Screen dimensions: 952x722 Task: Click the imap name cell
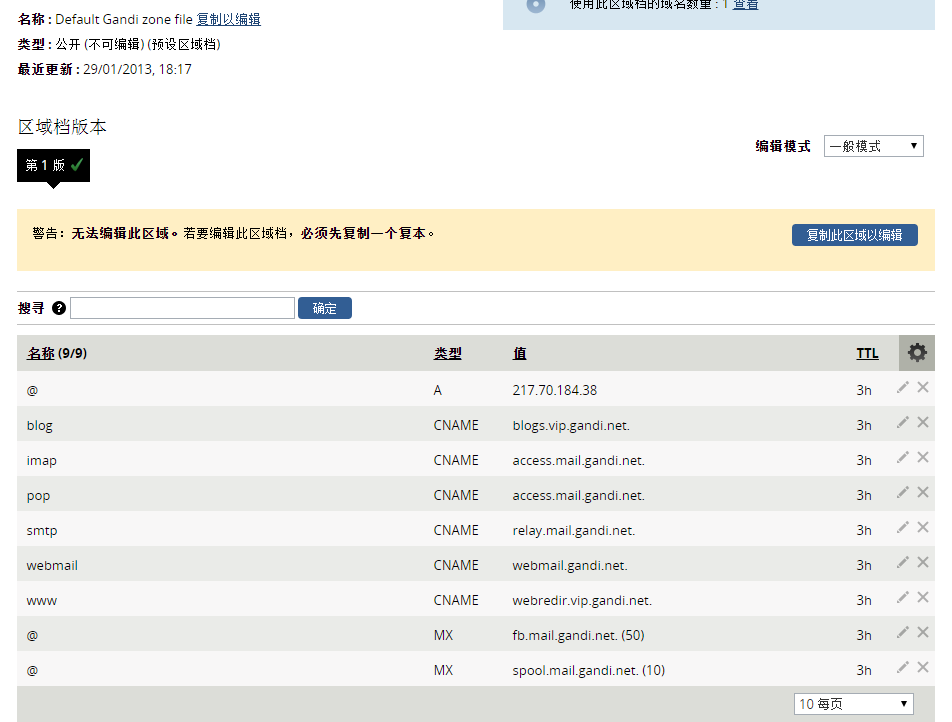41,460
